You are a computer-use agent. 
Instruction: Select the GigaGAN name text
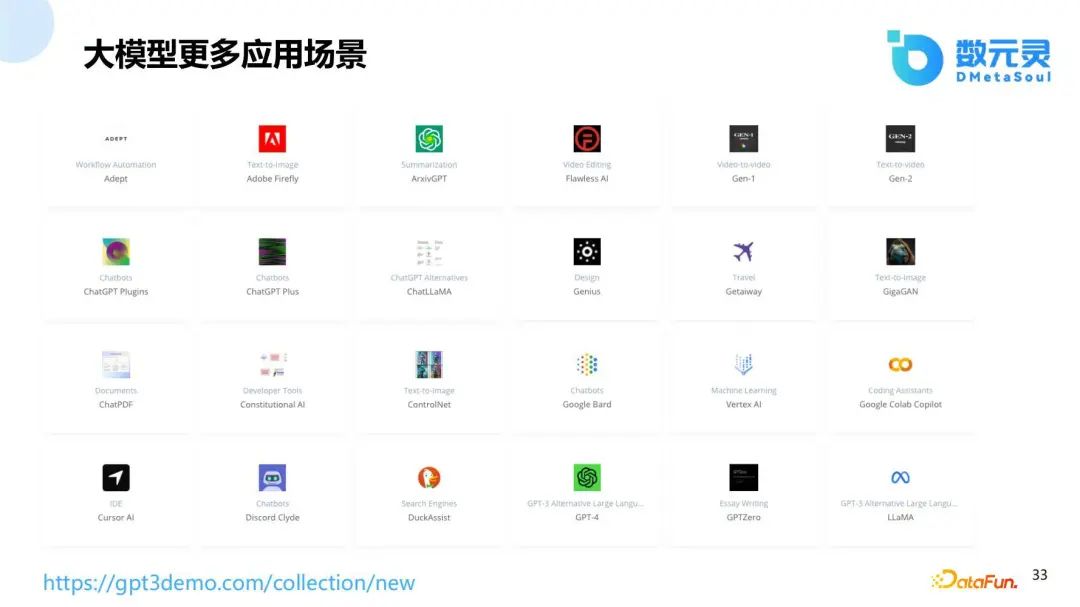pos(900,291)
